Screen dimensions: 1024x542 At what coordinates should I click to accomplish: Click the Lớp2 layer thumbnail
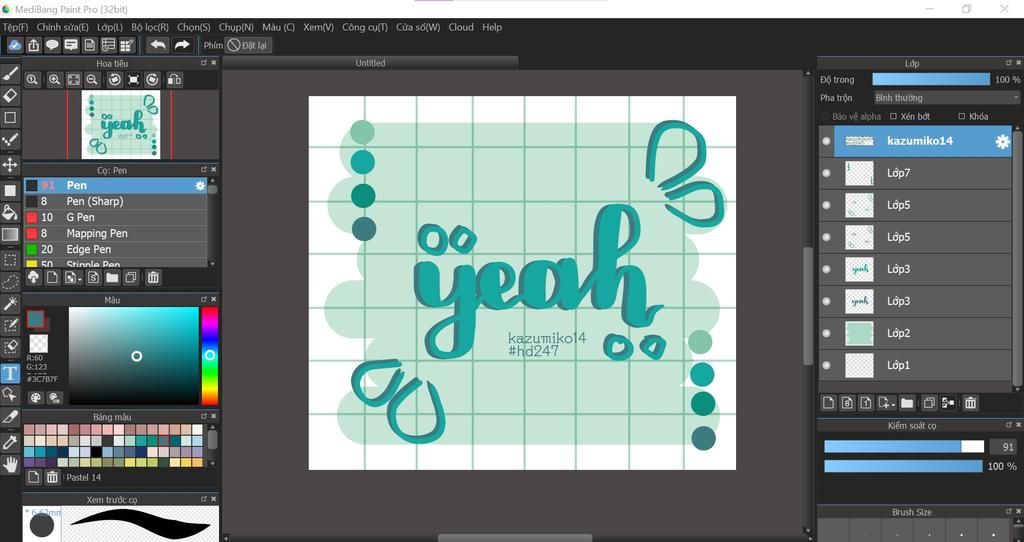[x=859, y=333]
